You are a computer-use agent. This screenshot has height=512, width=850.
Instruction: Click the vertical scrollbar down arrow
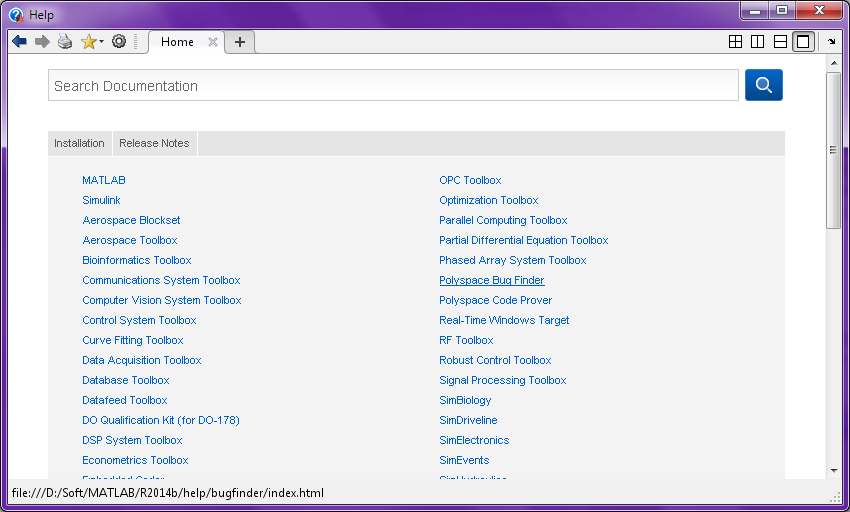click(833, 471)
